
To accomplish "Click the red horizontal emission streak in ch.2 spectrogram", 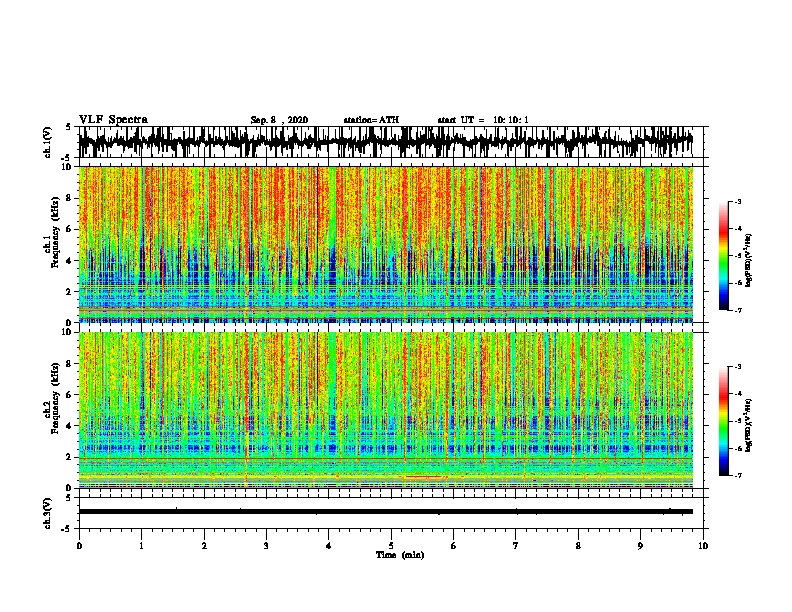I will 423,477.
